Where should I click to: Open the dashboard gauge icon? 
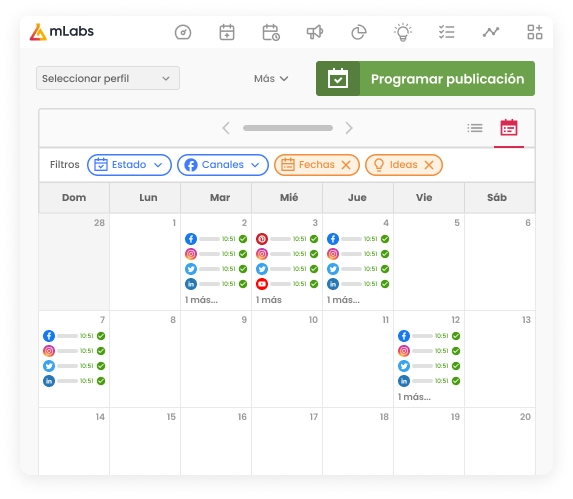183,32
